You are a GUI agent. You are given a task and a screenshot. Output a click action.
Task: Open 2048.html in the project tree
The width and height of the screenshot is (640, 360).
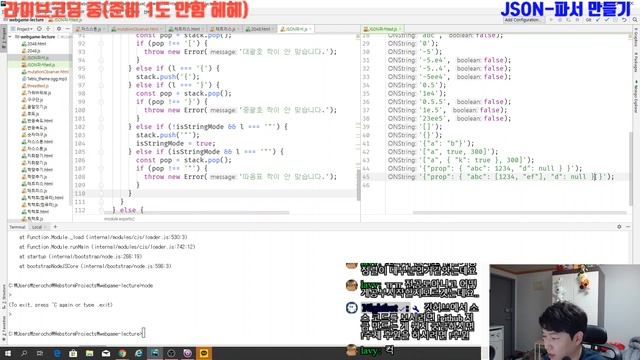coord(34,44)
